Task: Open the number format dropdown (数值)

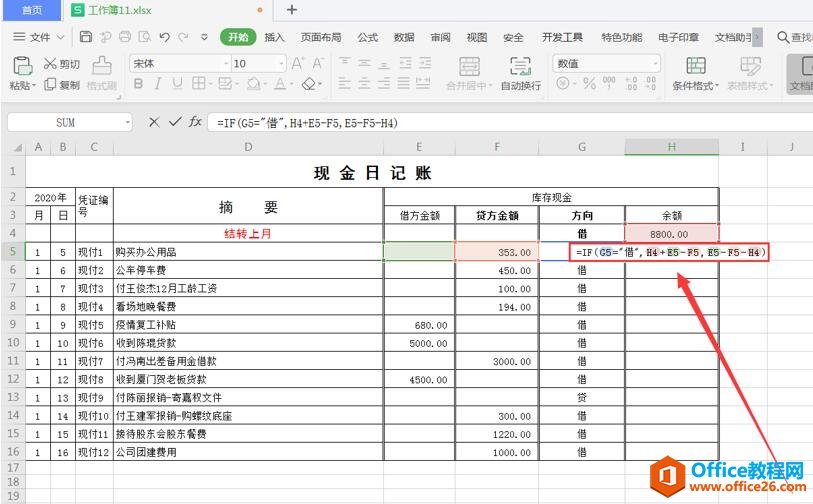Action: coord(655,63)
